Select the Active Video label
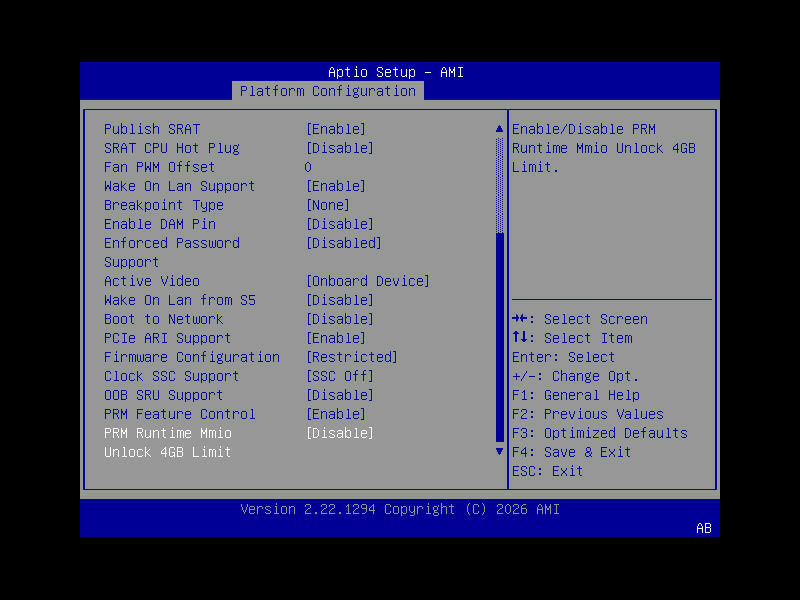800x600 pixels. point(152,281)
